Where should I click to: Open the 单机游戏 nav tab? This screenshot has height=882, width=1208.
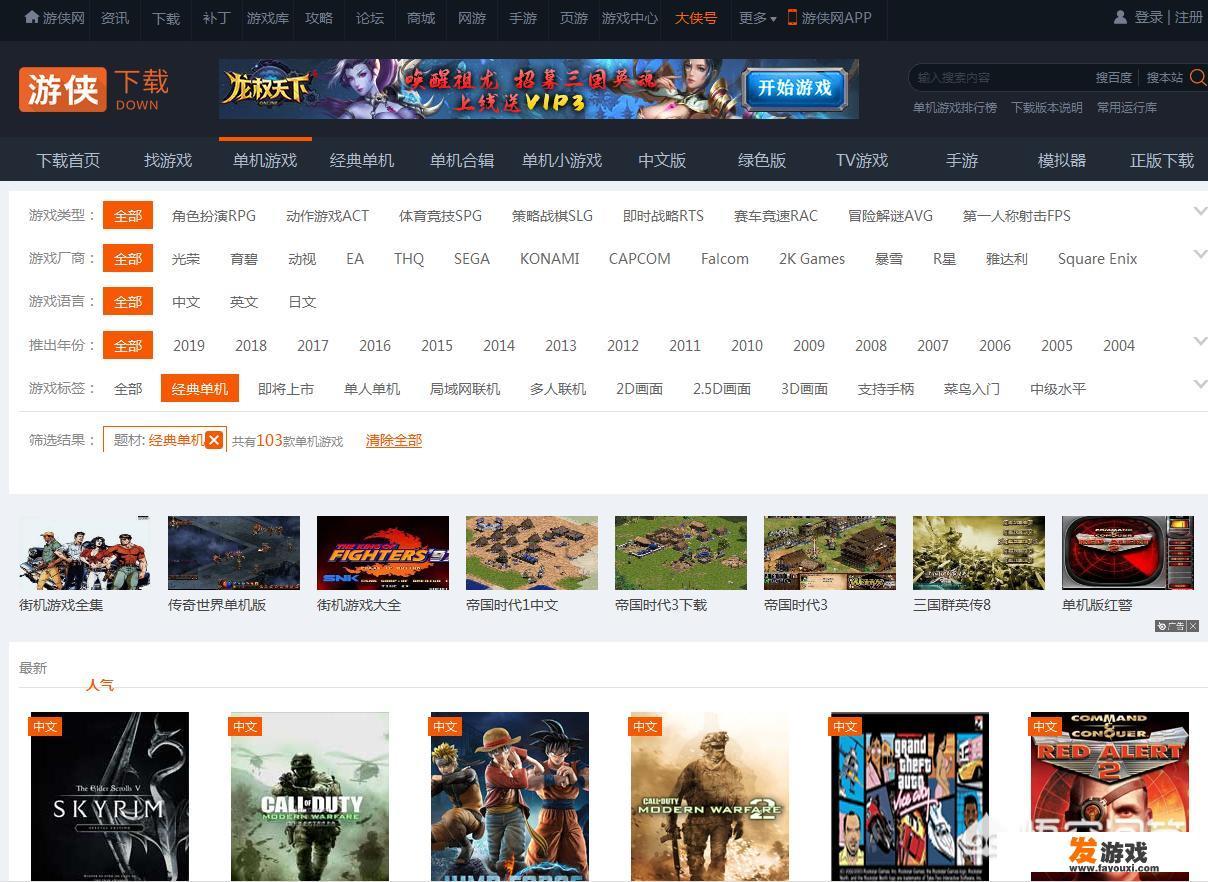point(265,160)
